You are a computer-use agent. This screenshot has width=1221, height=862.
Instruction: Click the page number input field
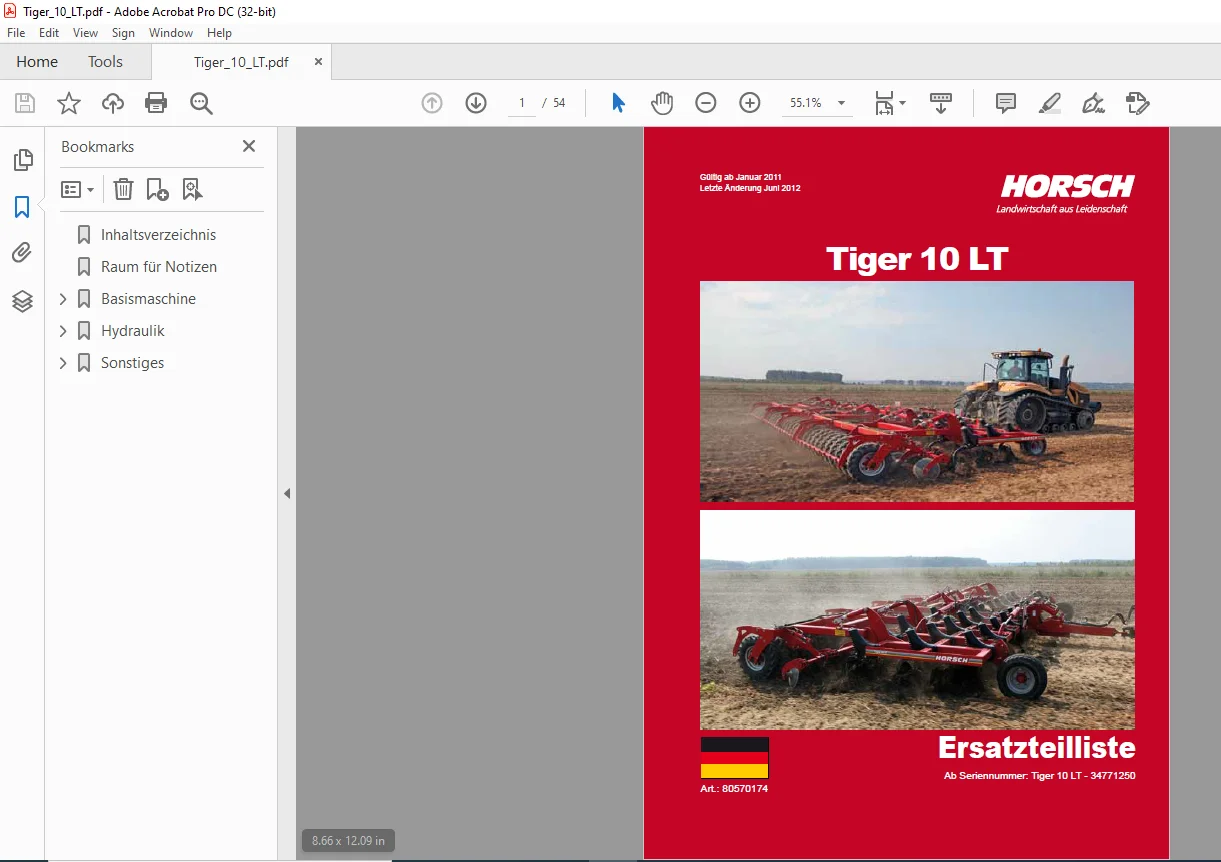[x=522, y=103]
